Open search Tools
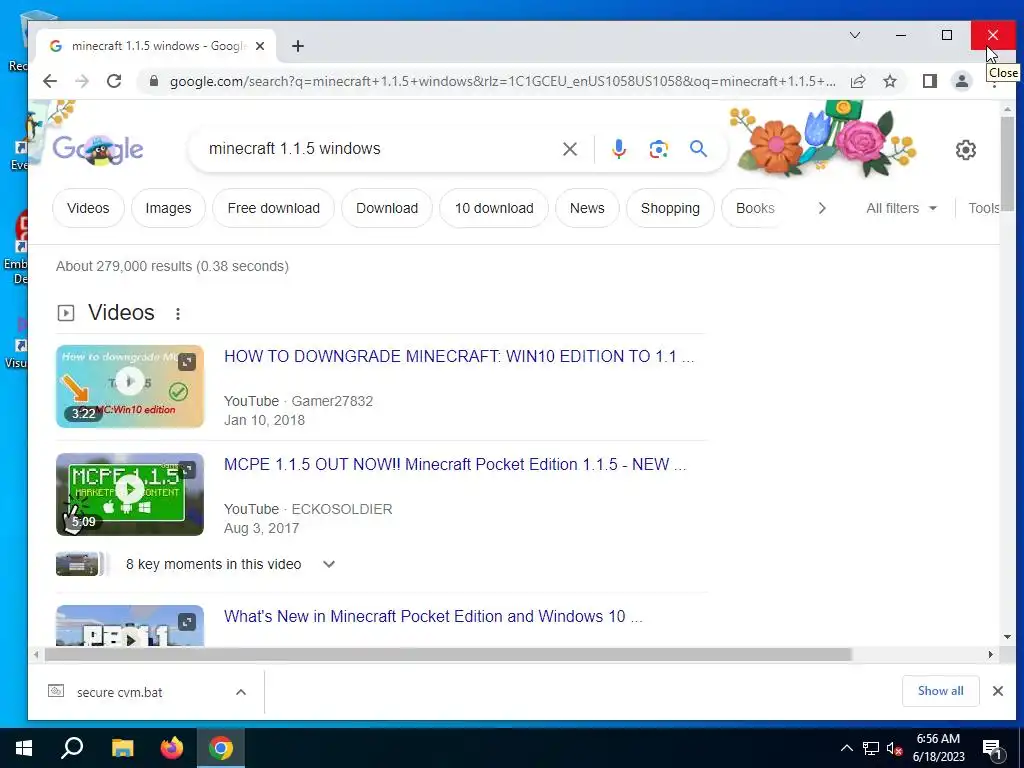 tap(984, 208)
